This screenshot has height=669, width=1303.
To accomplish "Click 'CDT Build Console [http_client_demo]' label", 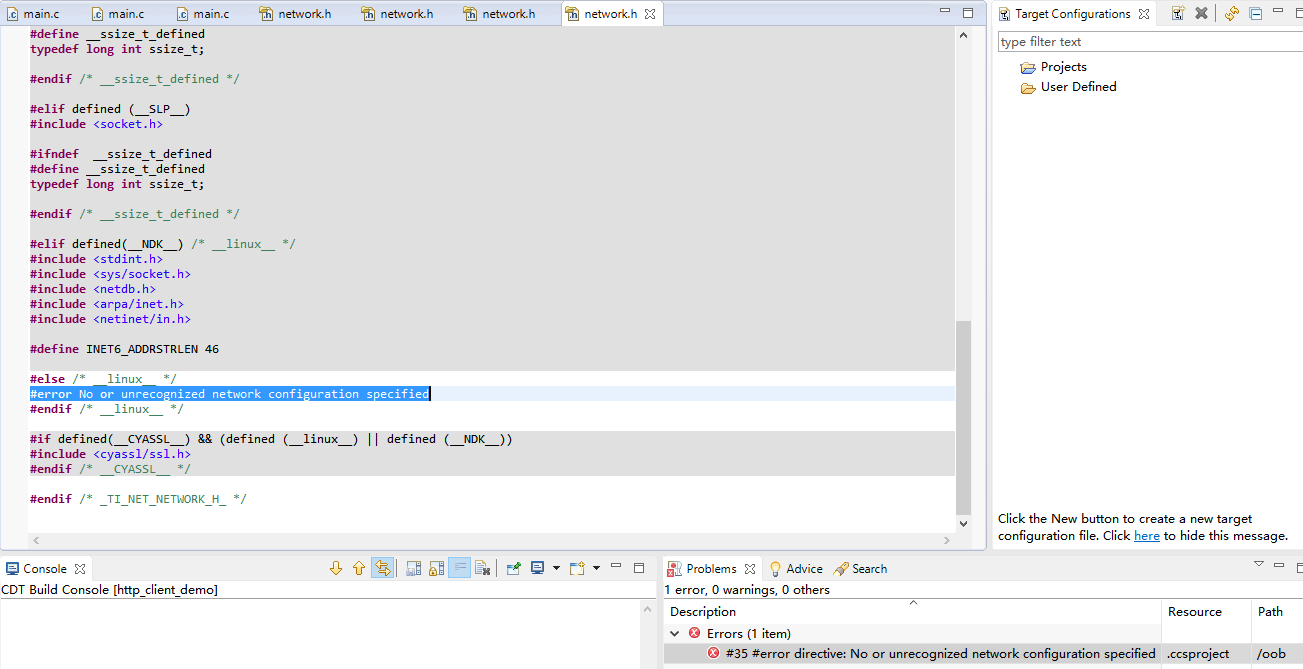I will tap(109, 590).
